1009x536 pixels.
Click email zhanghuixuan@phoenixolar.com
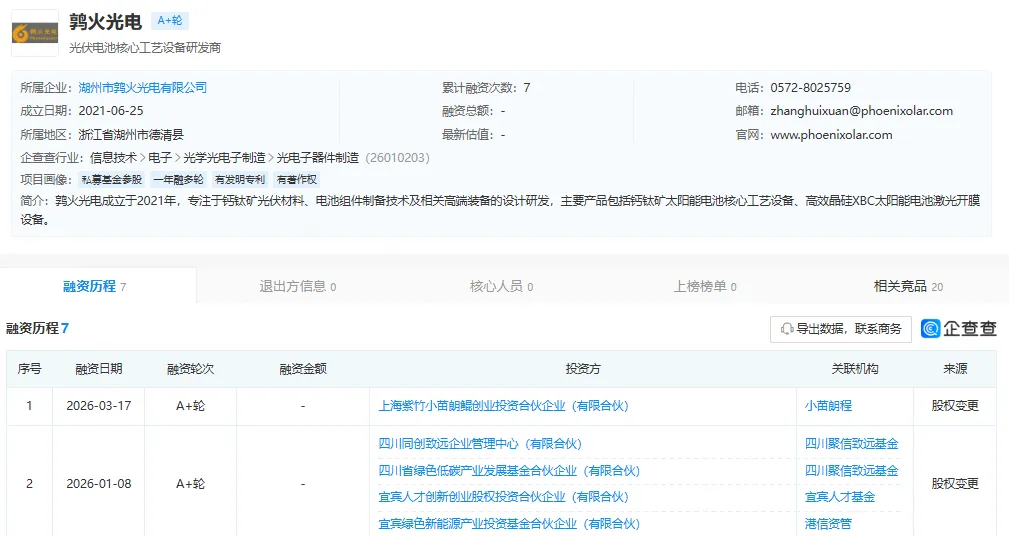862,111
